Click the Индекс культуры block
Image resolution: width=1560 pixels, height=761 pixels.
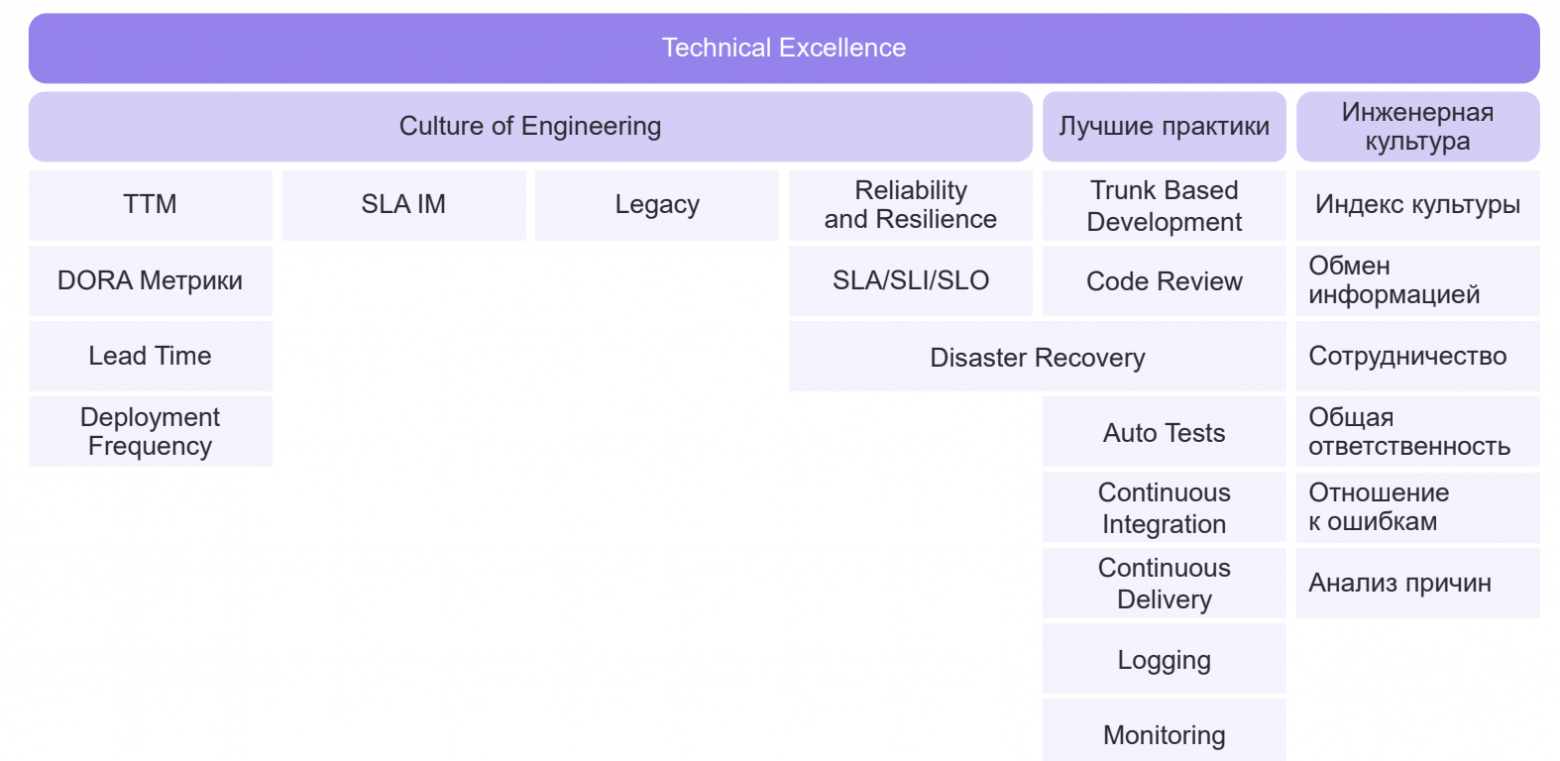coord(1417,205)
